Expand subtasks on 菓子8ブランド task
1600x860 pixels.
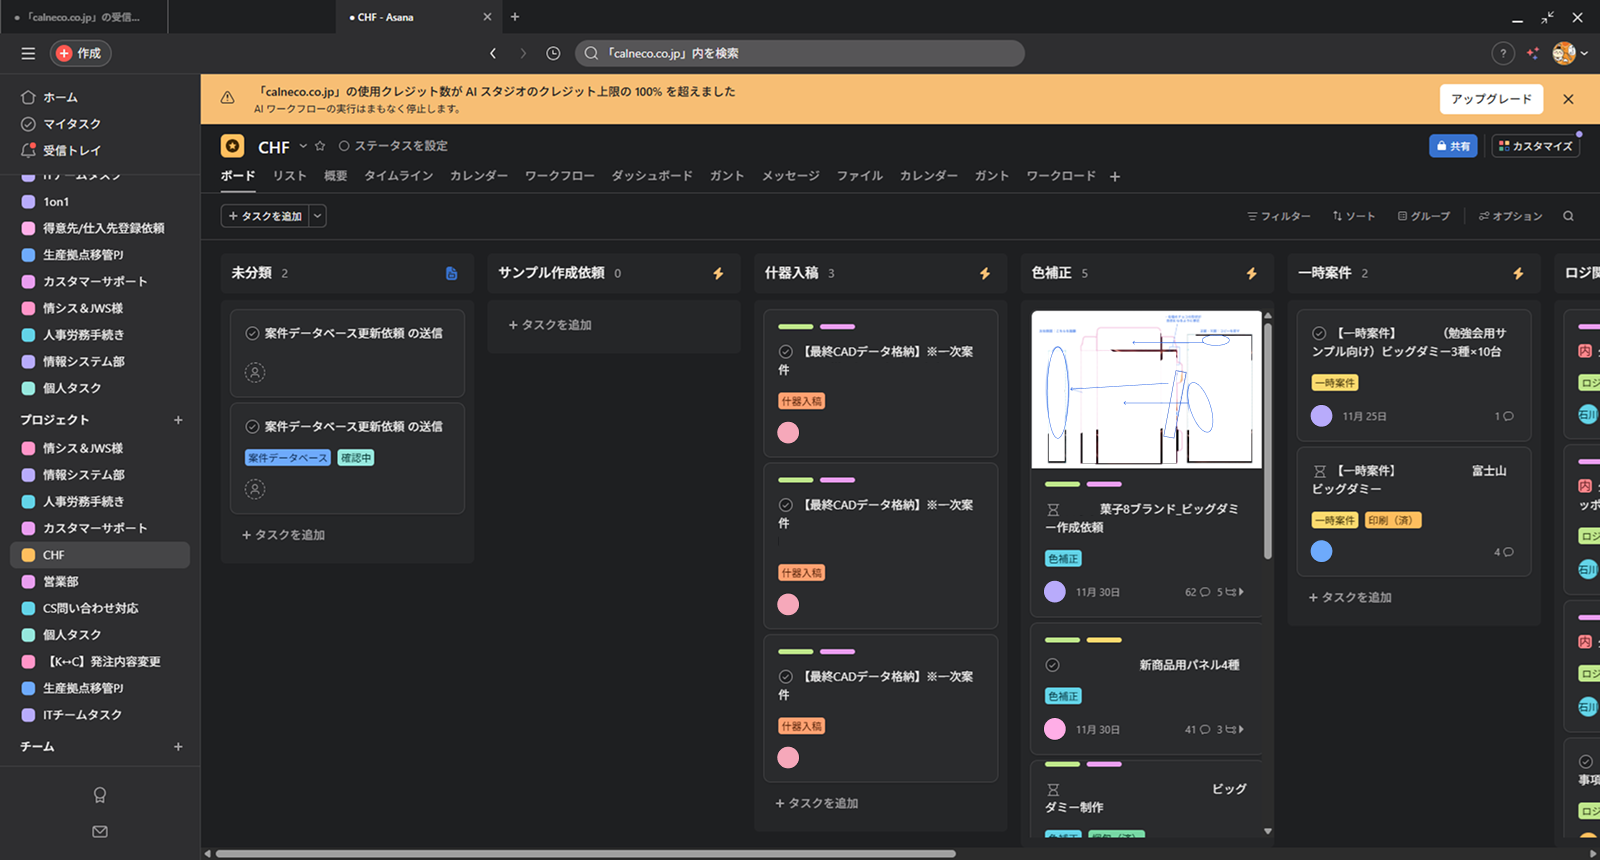(x=1231, y=592)
